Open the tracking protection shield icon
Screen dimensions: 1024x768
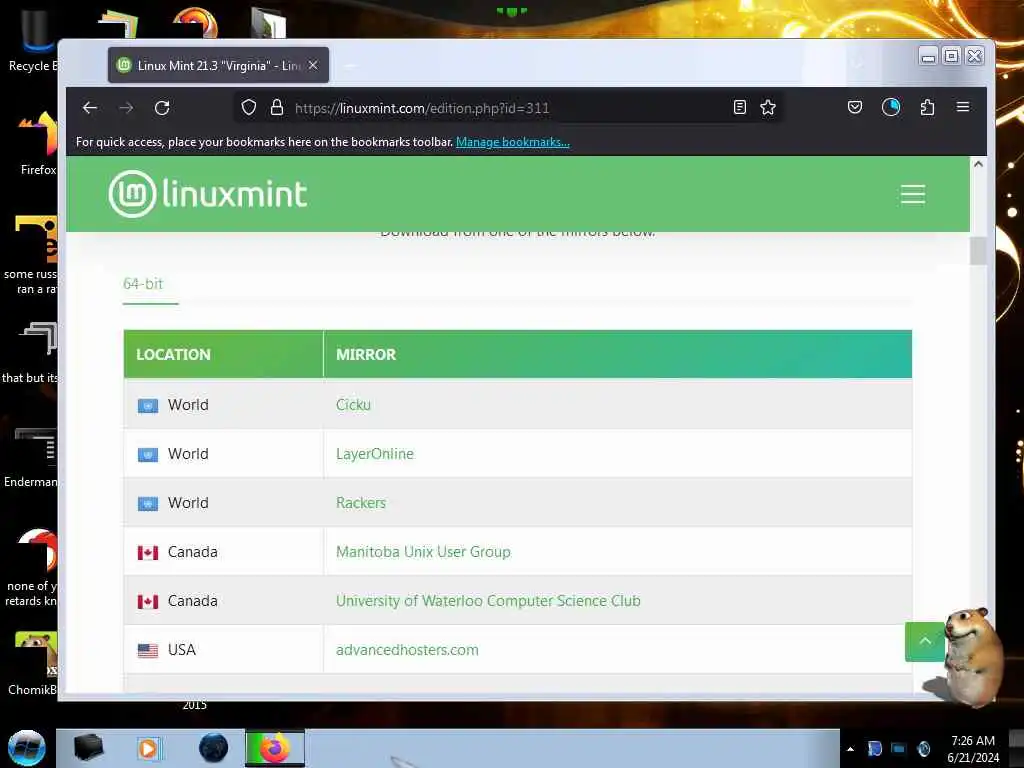248,108
